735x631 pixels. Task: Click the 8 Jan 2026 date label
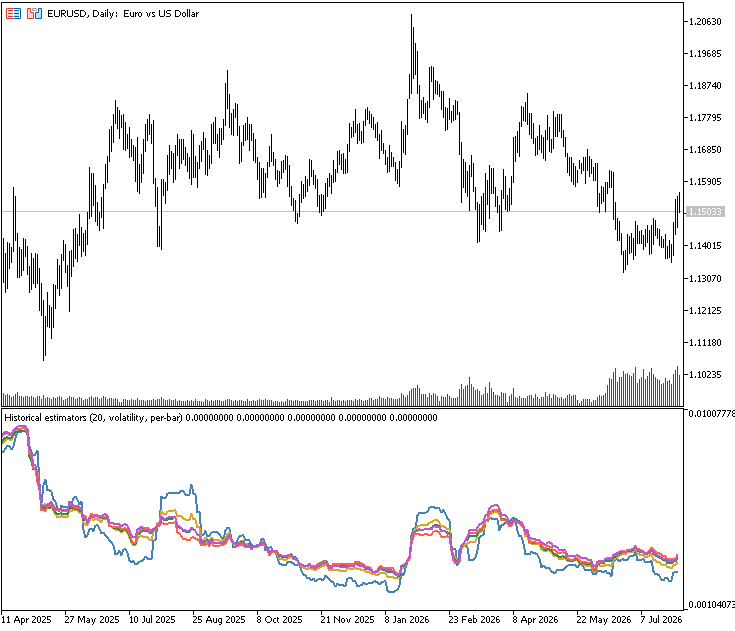pos(407,619)
